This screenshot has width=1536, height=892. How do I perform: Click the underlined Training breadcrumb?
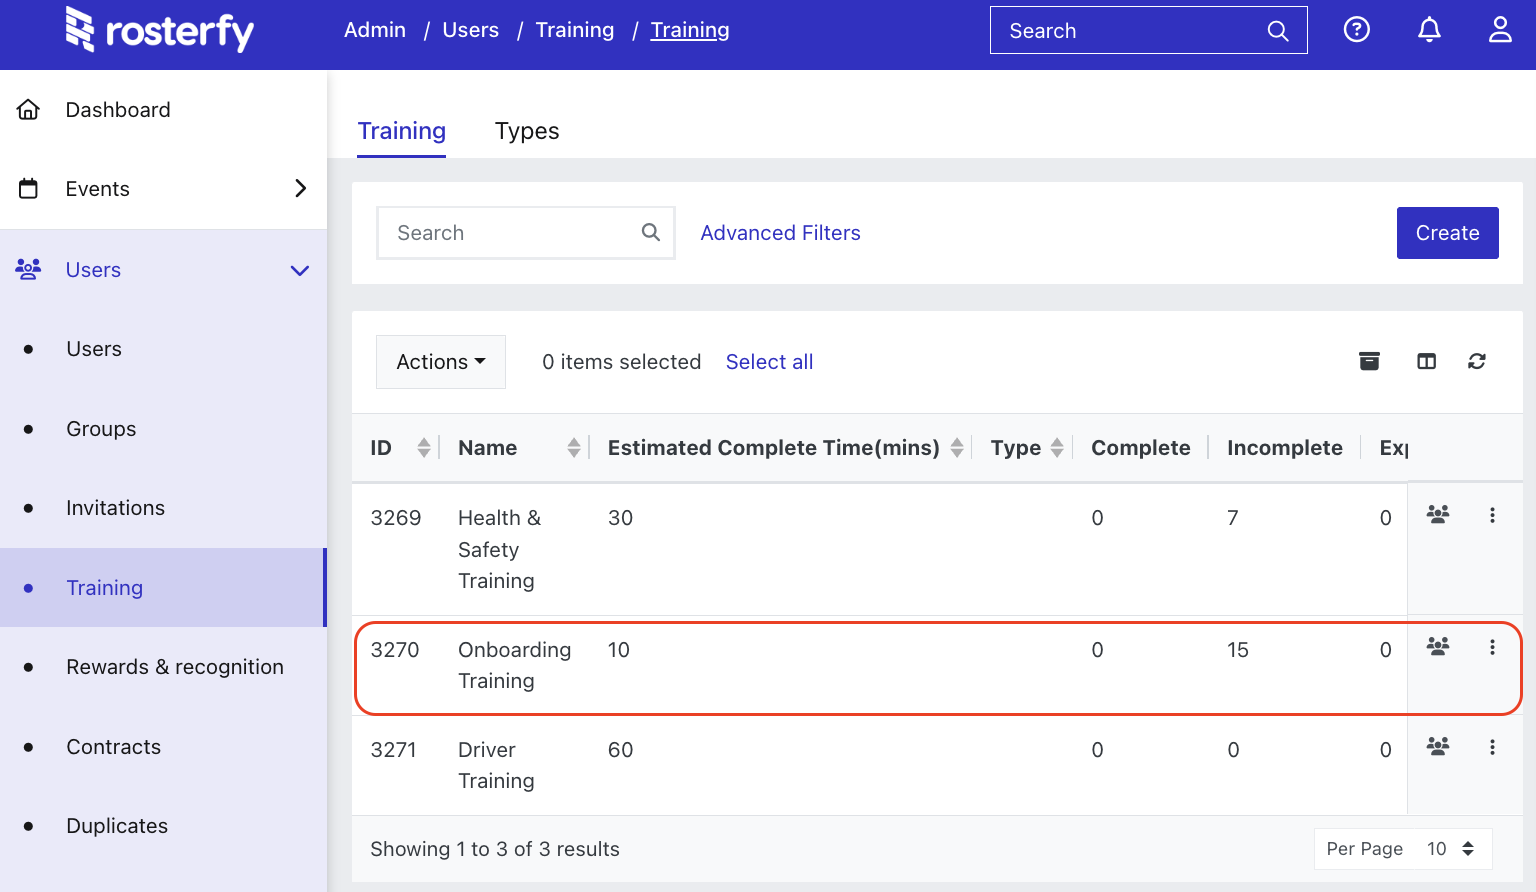(690, 30)
